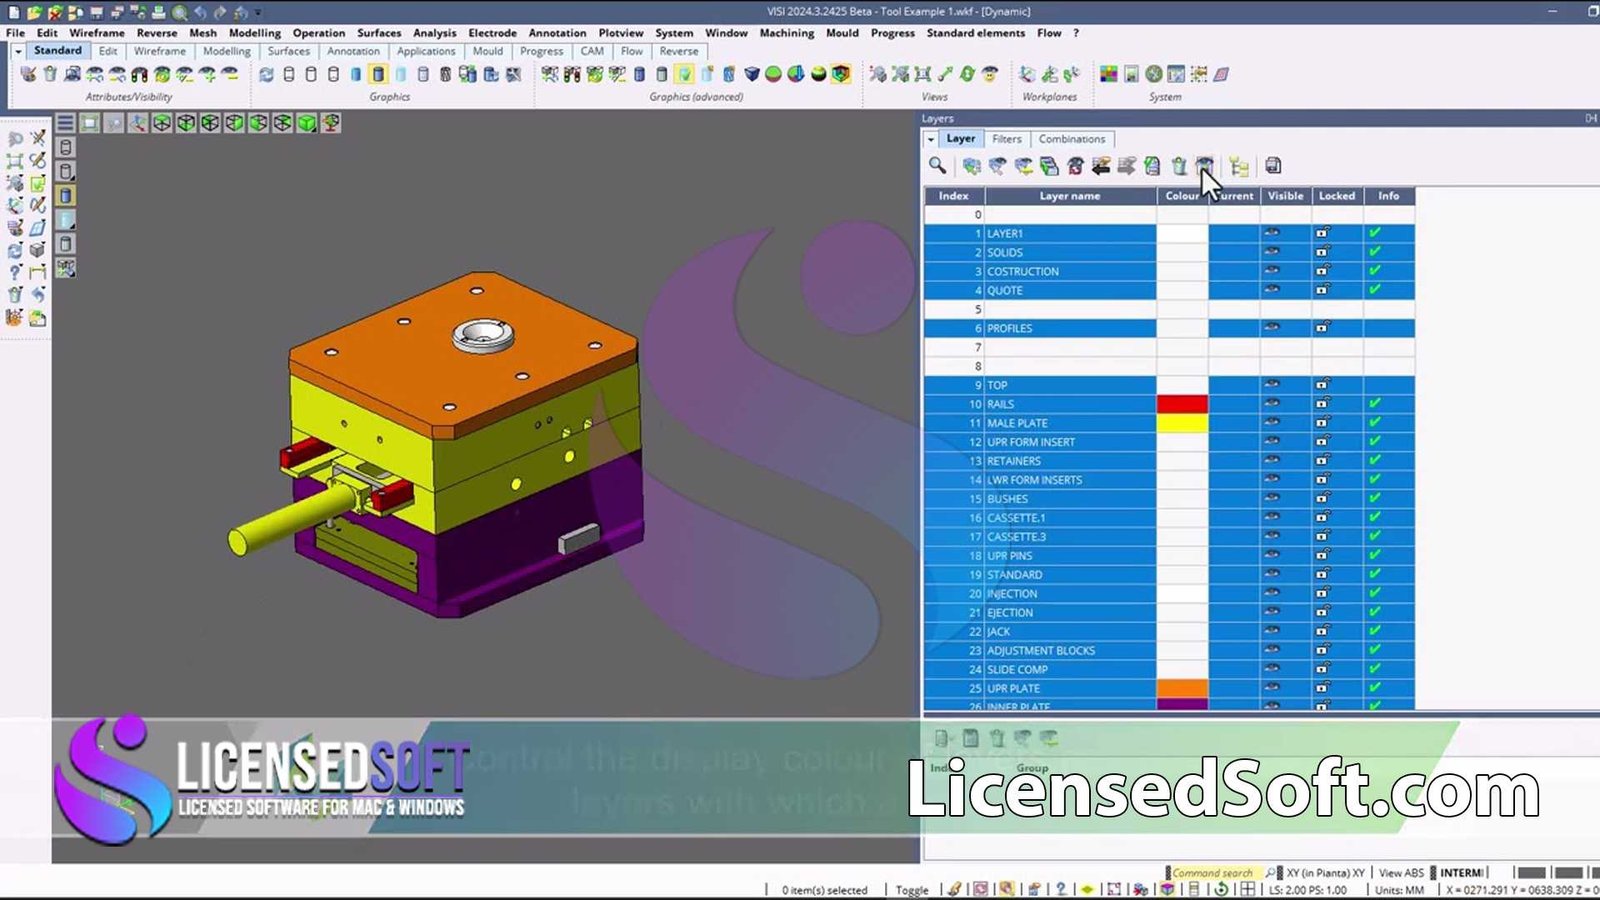
Task: Click the Info check for CASSETTE.1 layer
Action: [x=1375, y=518]
